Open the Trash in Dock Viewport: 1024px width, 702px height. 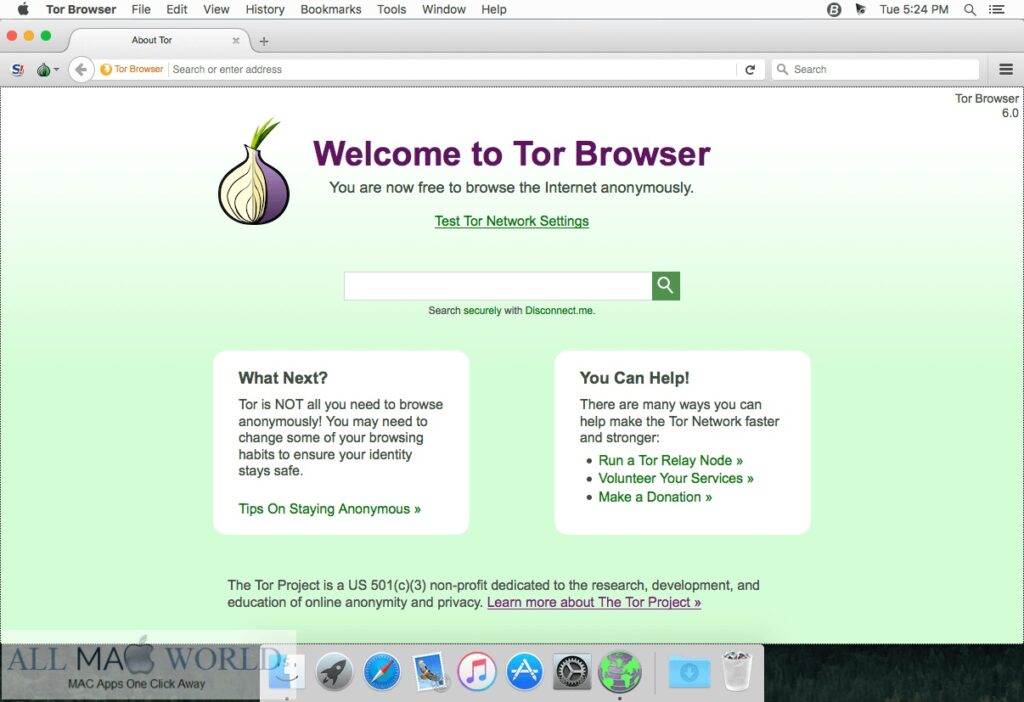[x=737, y=671]
